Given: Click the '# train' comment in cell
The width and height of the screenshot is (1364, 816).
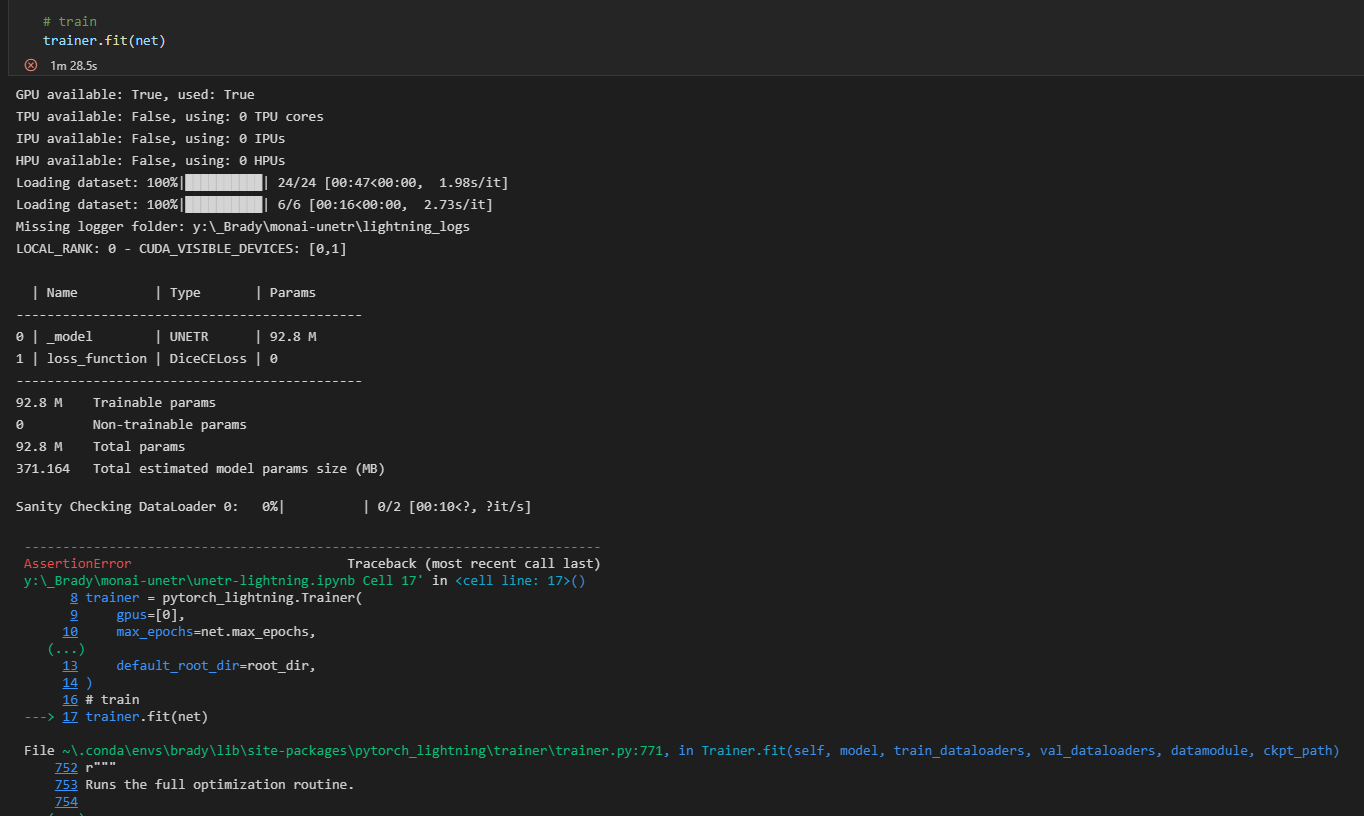Looking at the screenshot, I should (70, 21).
